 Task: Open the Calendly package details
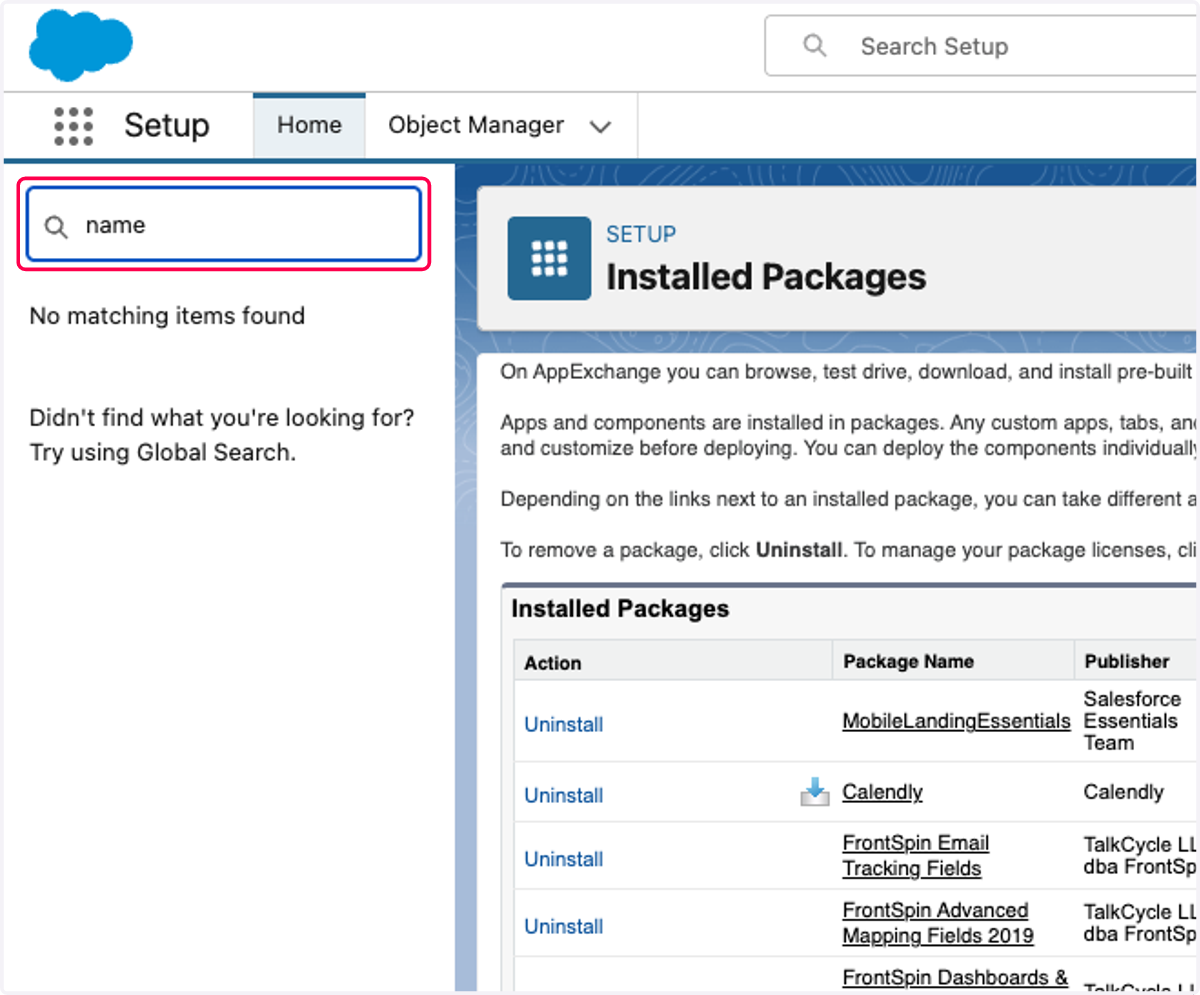click(882, 792)
